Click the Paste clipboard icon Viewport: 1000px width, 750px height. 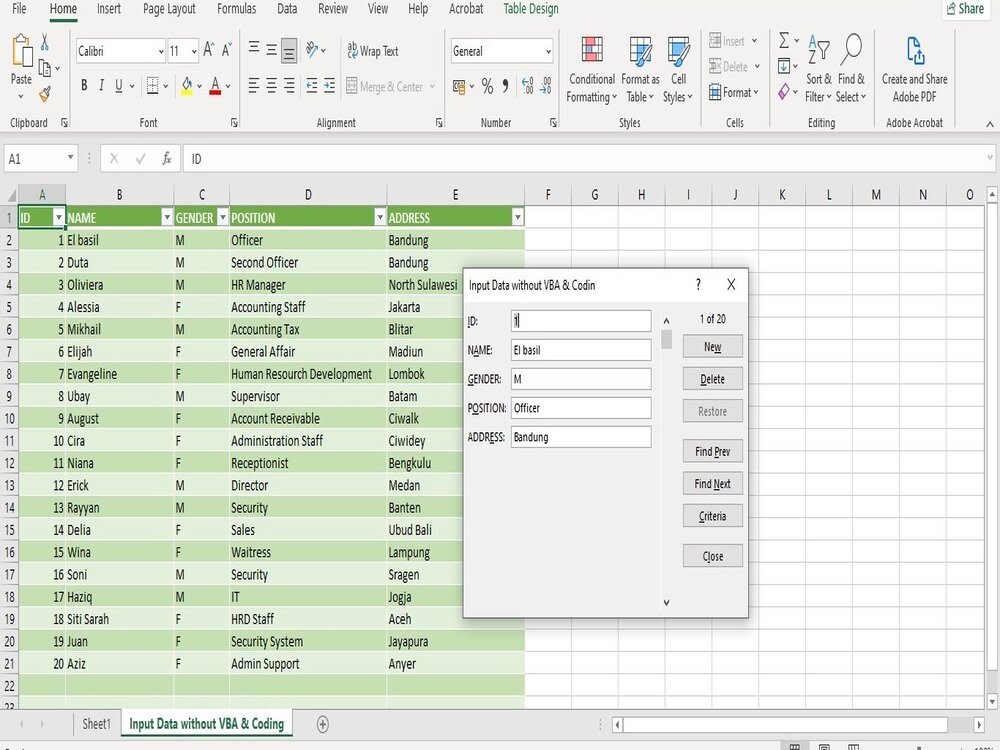pos(22,52)
